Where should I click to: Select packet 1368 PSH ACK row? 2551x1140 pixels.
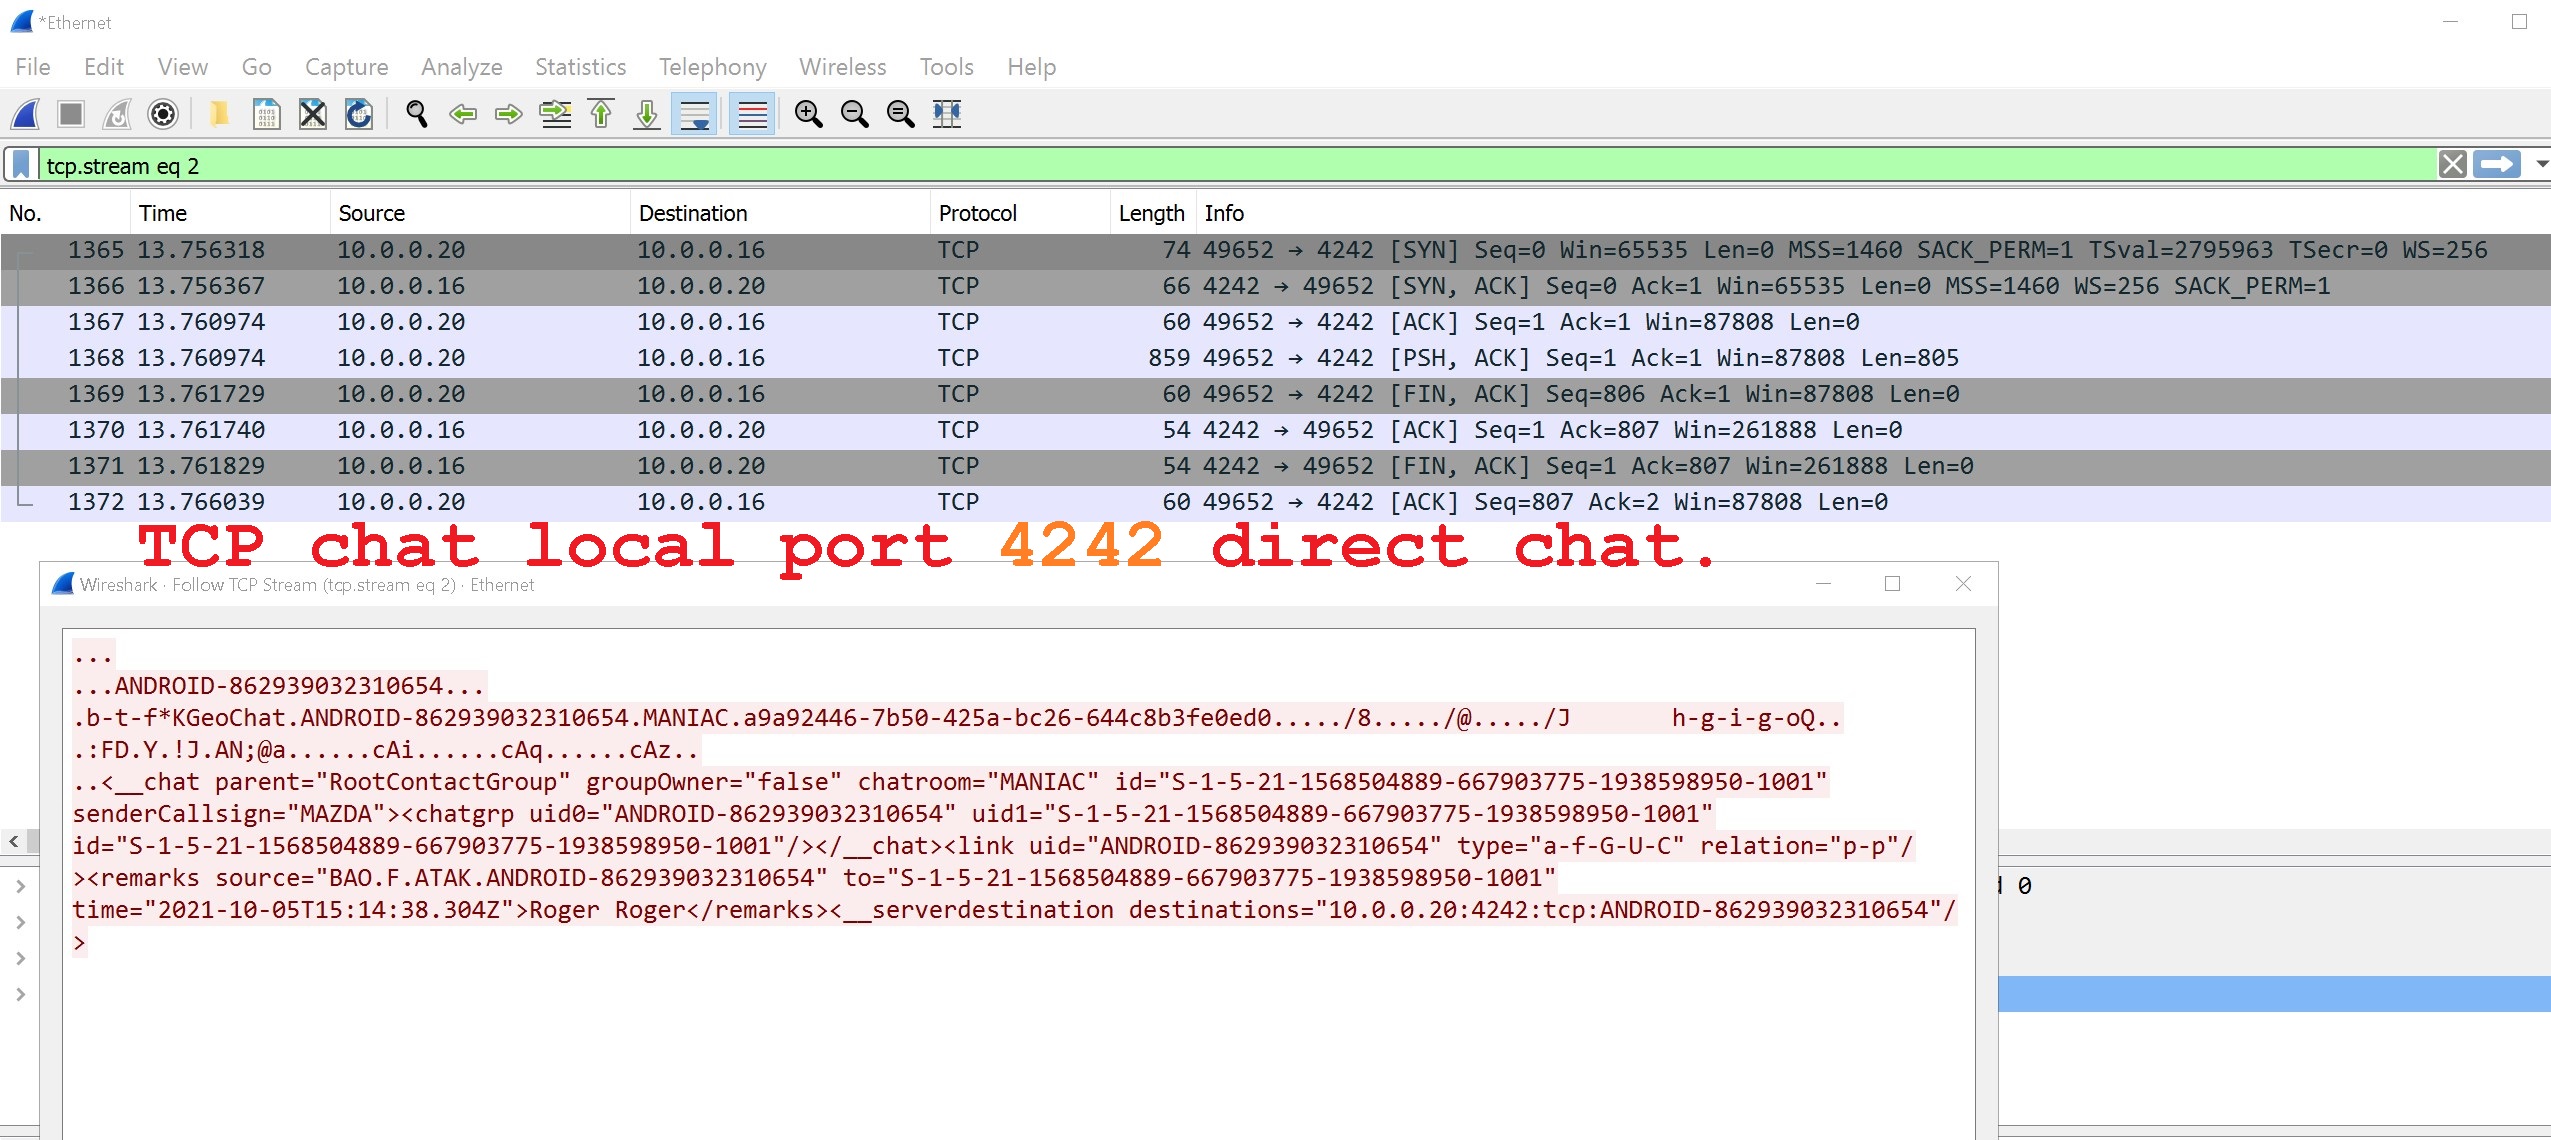point(1000,358)
